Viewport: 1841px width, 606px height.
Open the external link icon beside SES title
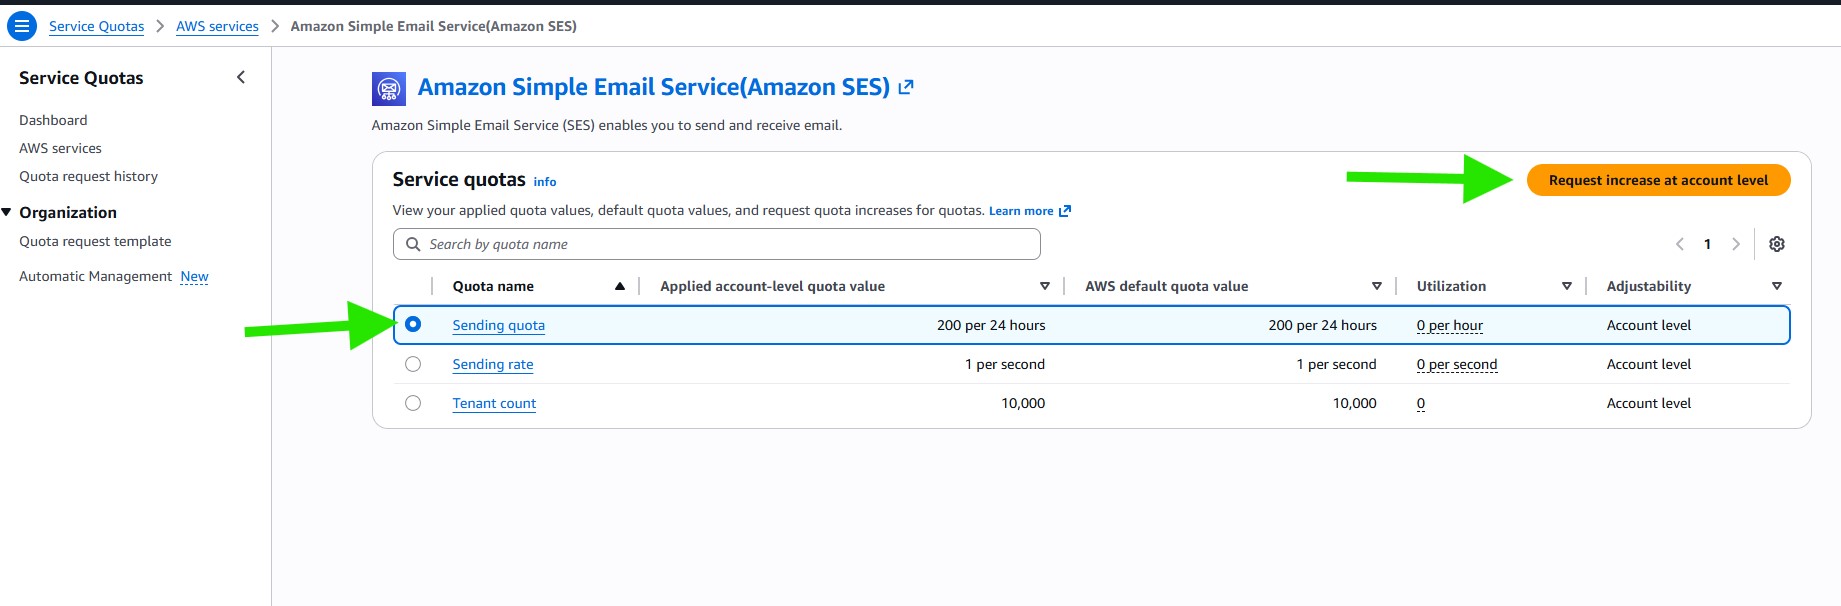click(906, 88)
